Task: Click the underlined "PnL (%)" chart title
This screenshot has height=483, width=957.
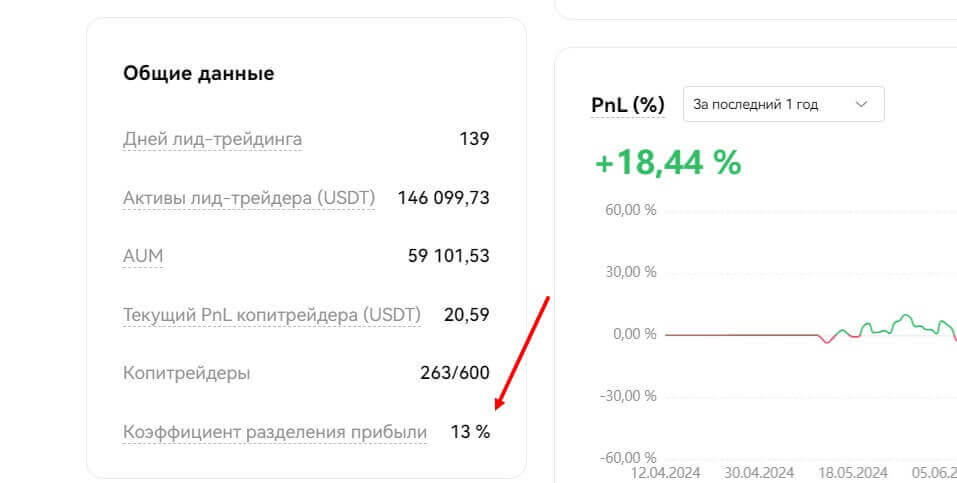Action: [x=628, y=104]
